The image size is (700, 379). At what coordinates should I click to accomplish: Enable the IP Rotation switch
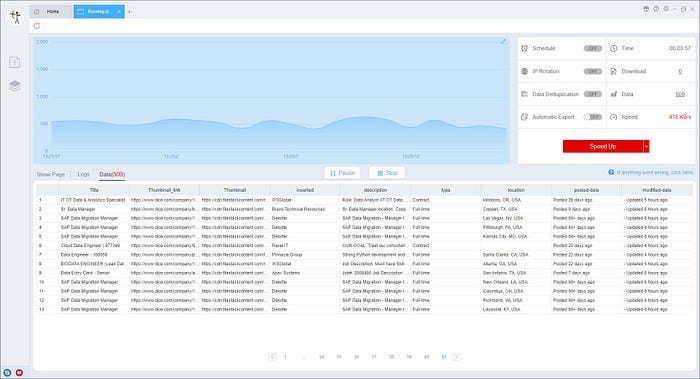(x=593, y=71)
